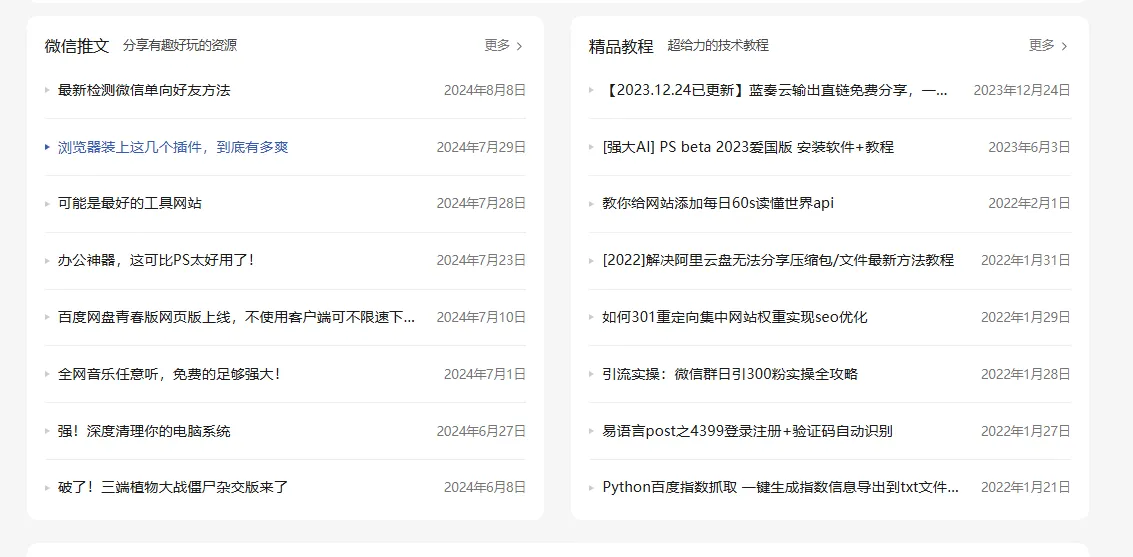The image size is (1133, 557).
Task: Click date 2023年12月24日
Action: click(x=1022, y=90)
